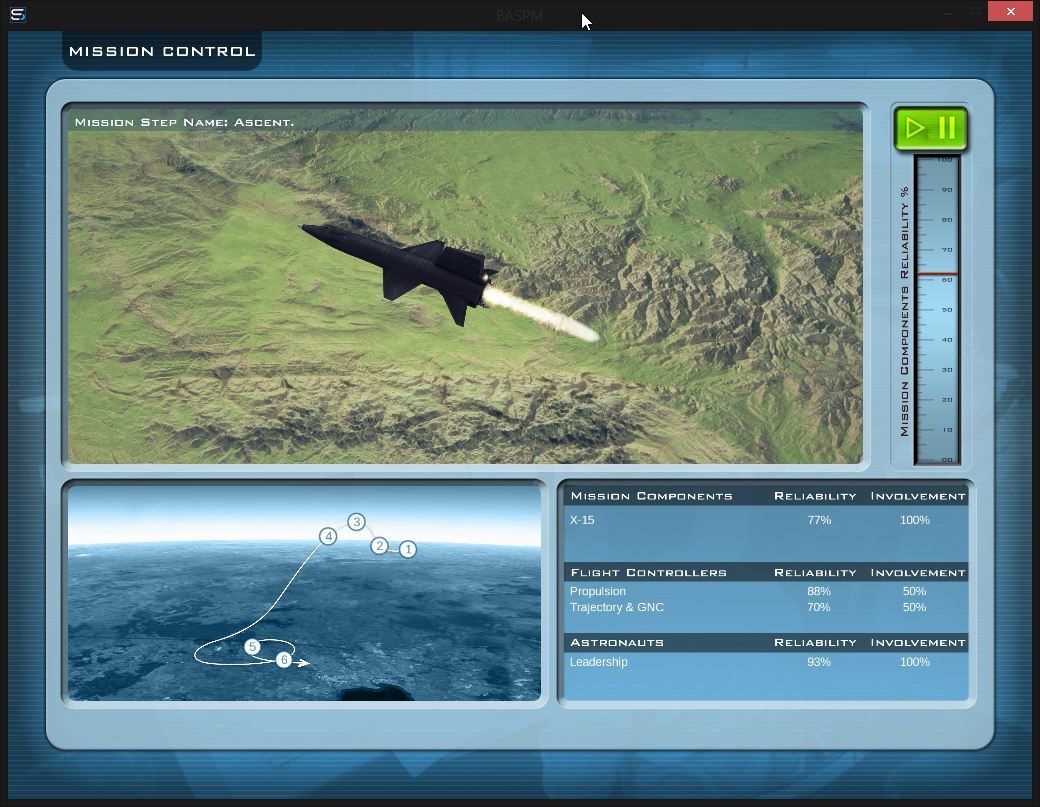
Task: Click Propulsion reliability value 88%
Action: pos(819,591)
